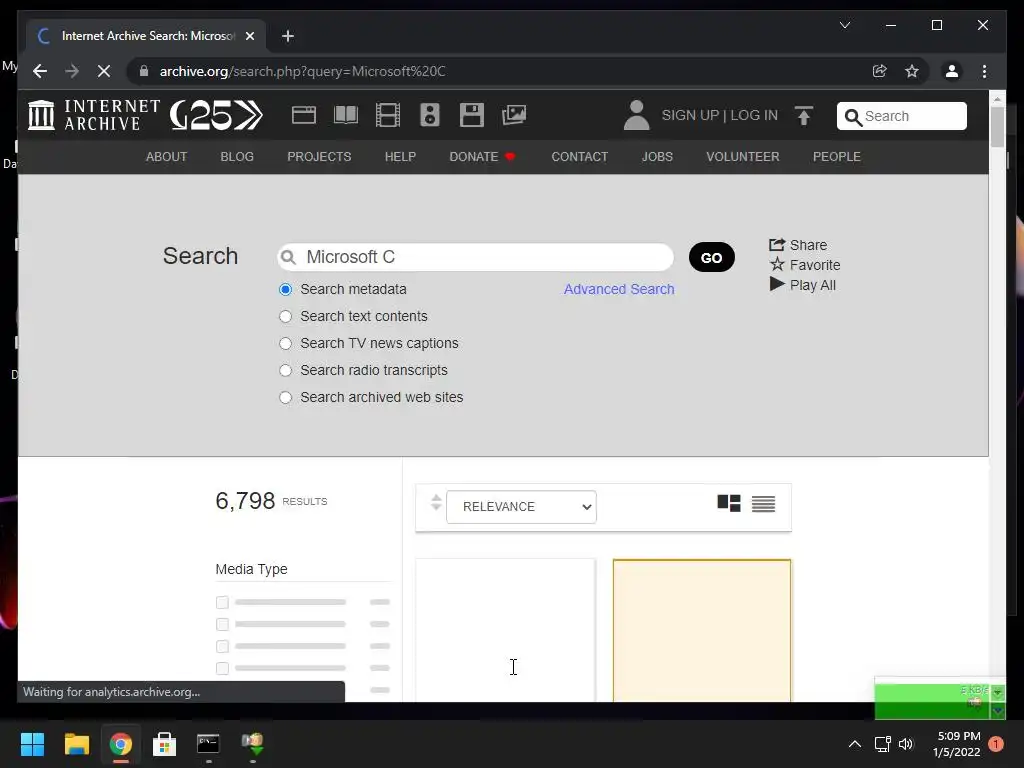
Task: Open the Relevance sort dropdown
Action: click(x=521, y=507)
